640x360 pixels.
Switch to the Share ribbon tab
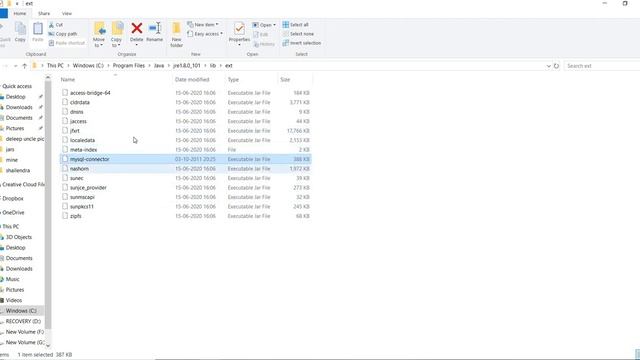tap(44, 13)
